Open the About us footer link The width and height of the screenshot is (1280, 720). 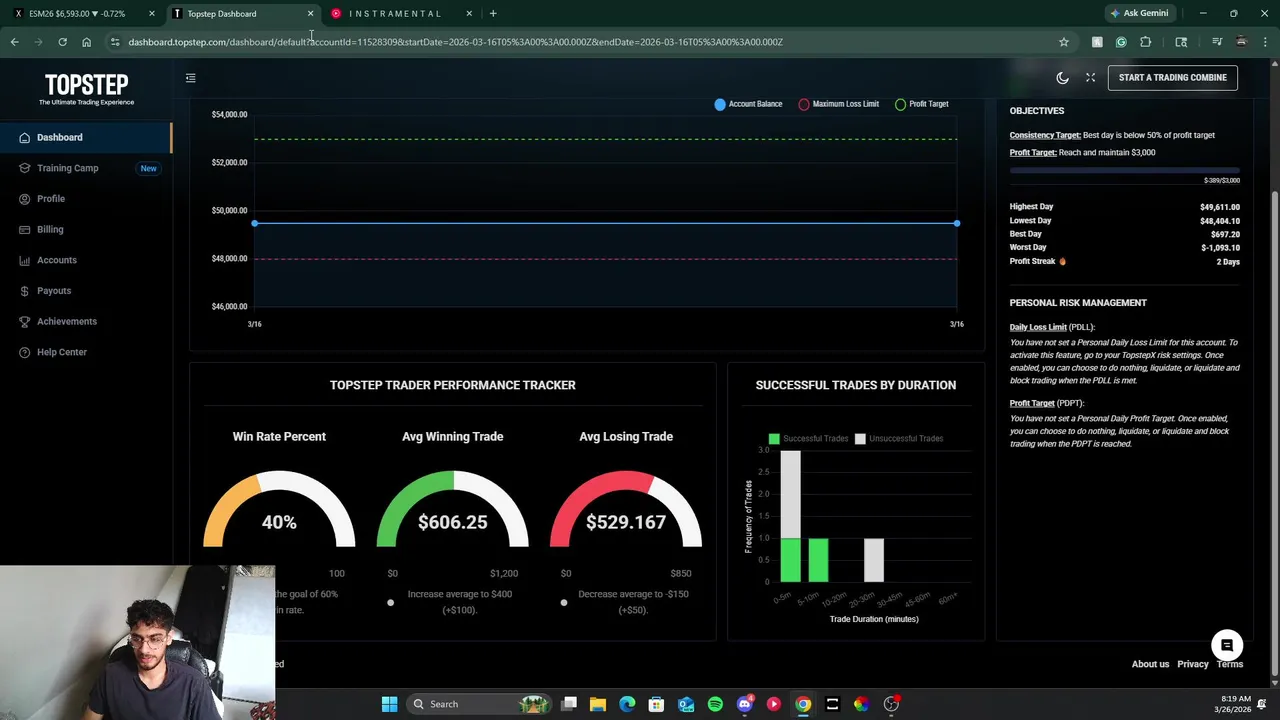tap(1150, 664)
